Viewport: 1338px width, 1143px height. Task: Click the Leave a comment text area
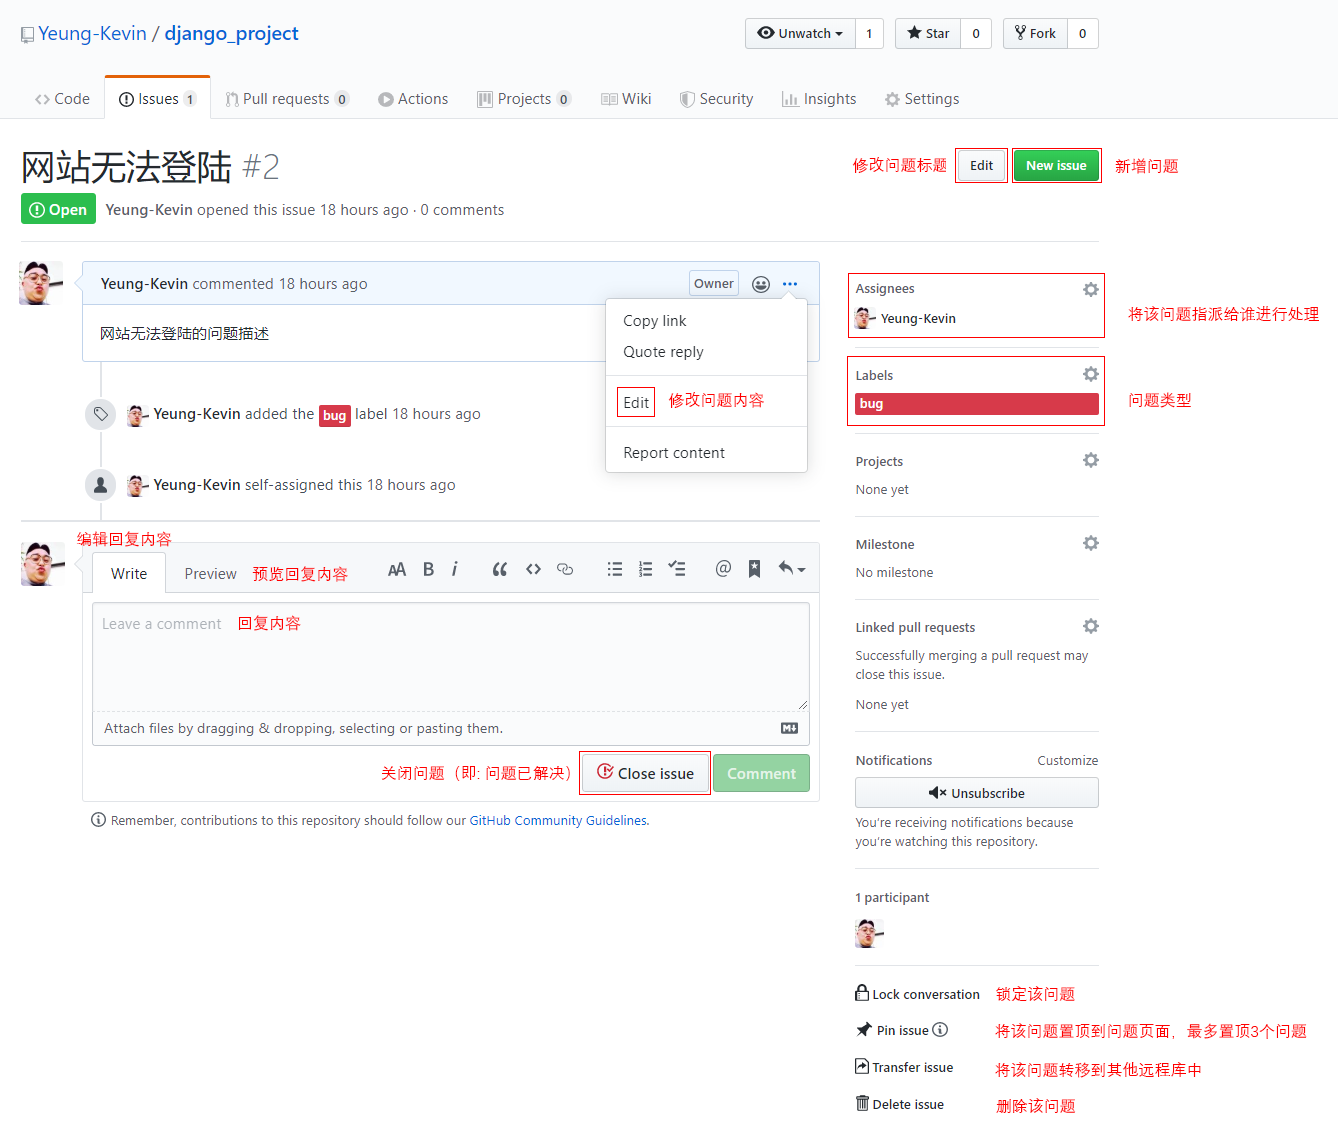(450, 657)
